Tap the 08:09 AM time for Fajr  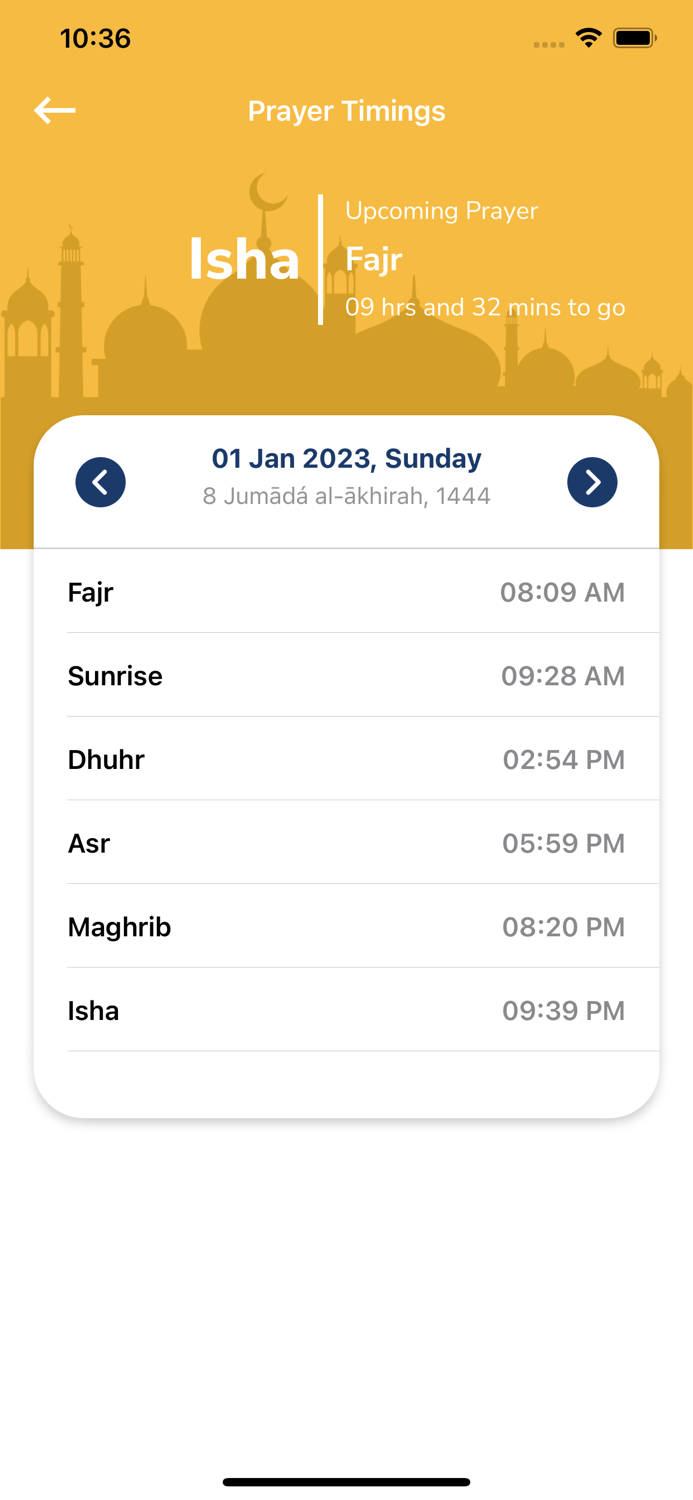point(563,592)
